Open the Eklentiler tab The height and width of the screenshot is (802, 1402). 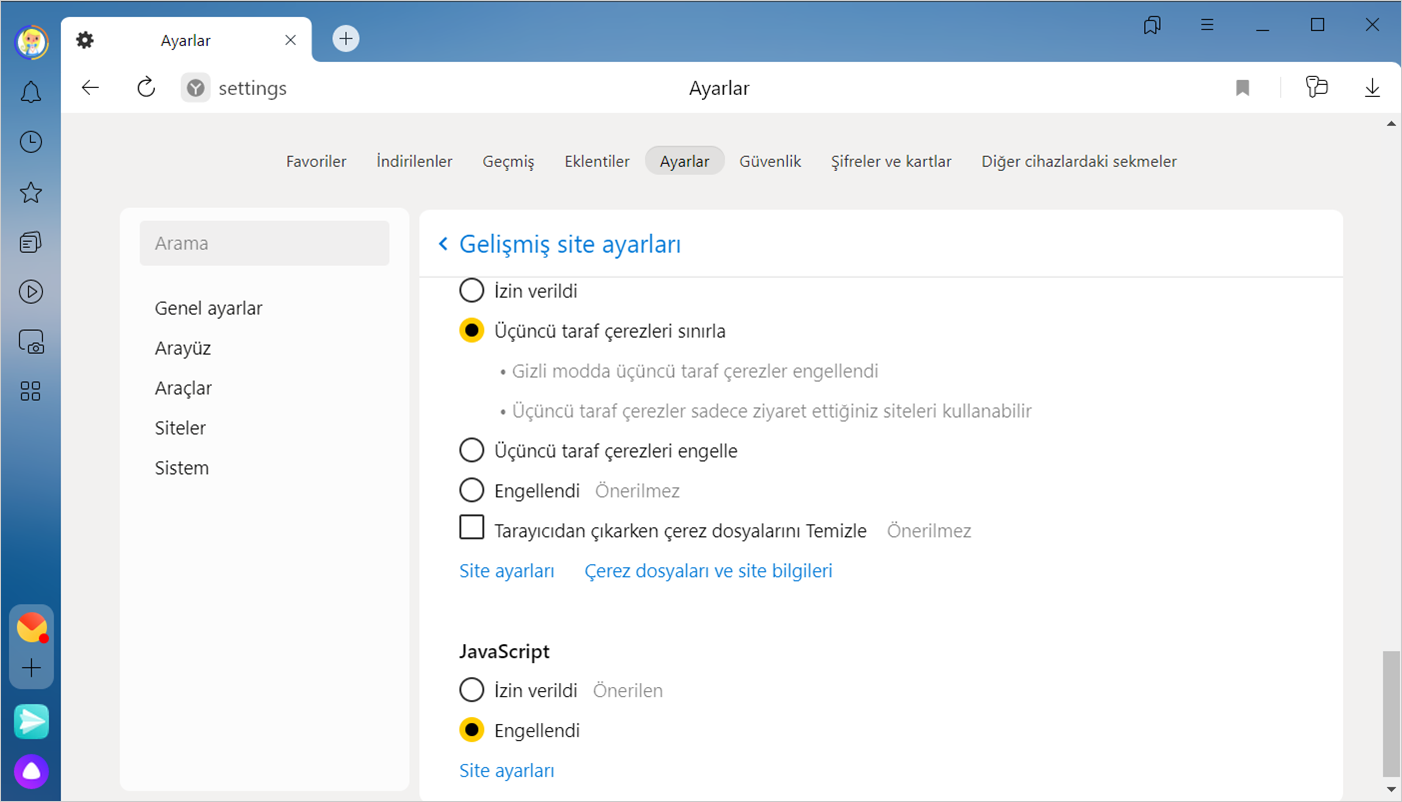click(x=597, y=161)
